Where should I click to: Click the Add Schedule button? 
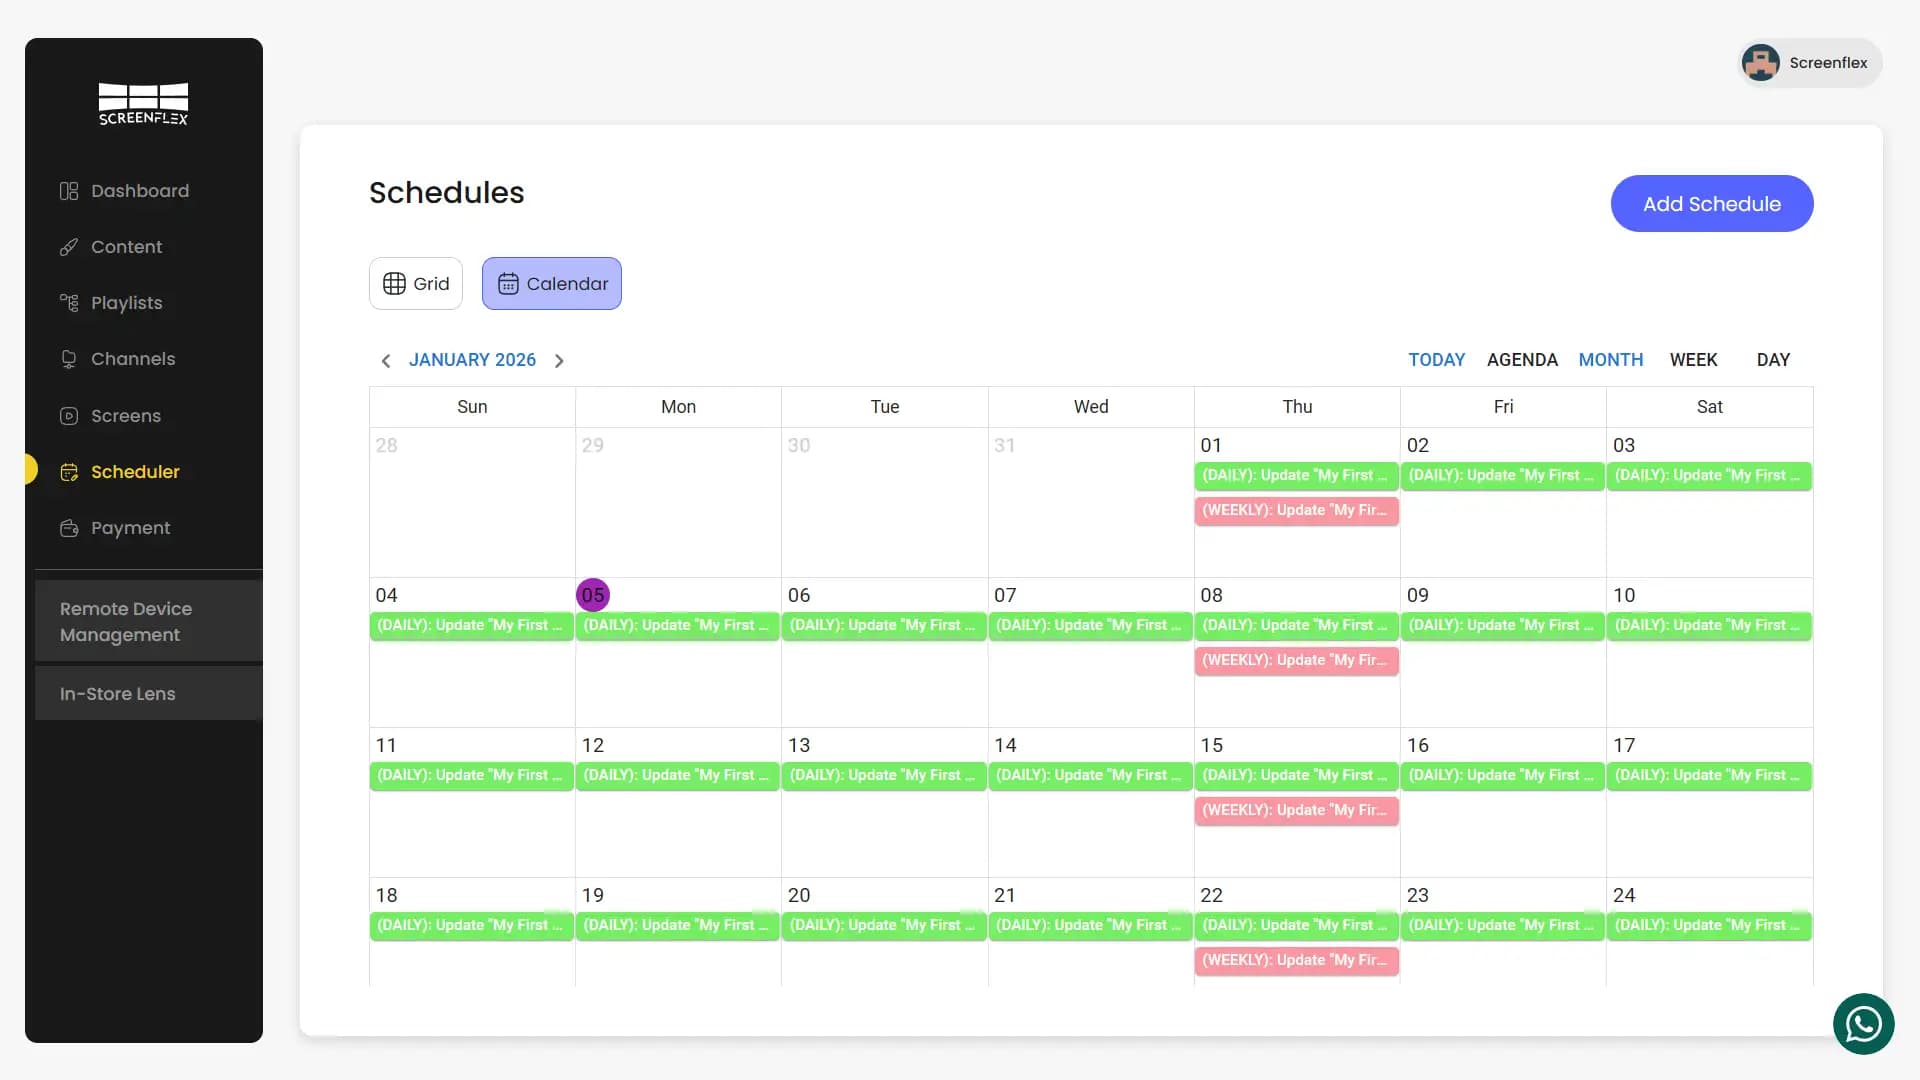click(x=1711, y=204)
